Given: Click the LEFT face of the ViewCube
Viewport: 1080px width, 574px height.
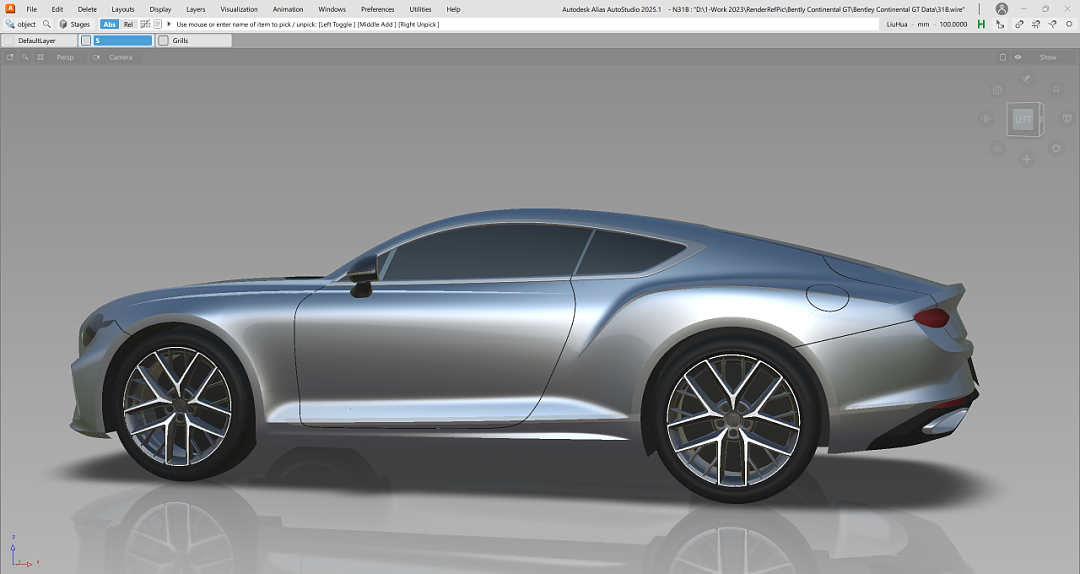Looking at the screenshot, I should point(1022,119).
